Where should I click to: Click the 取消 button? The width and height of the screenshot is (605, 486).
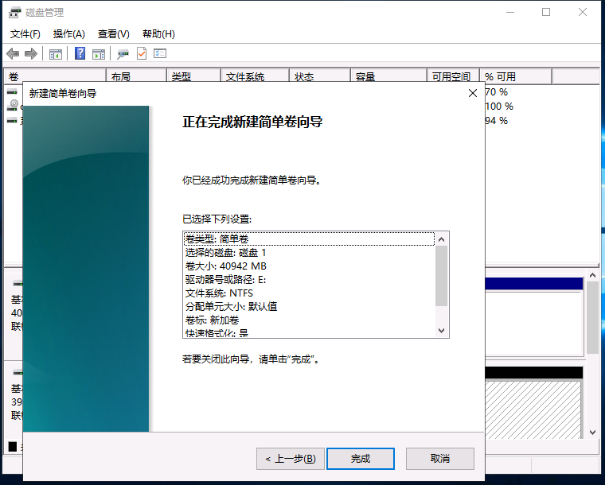click(440, 459)
